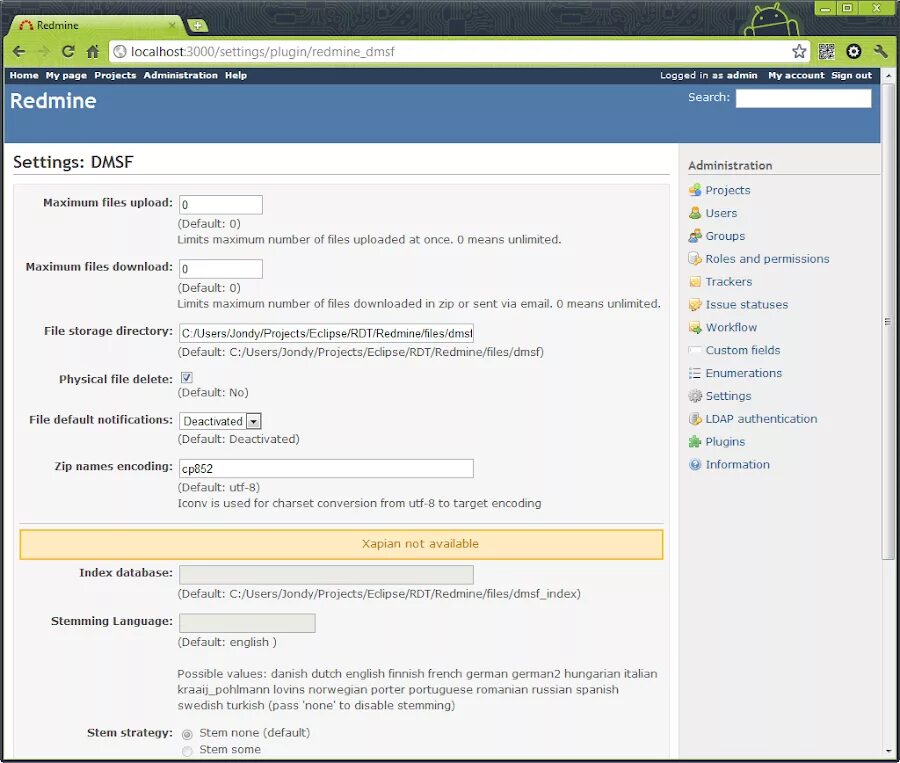Click the Information icon in sidebar
Viewport: 900px width, 763px height.
point(695,464)
